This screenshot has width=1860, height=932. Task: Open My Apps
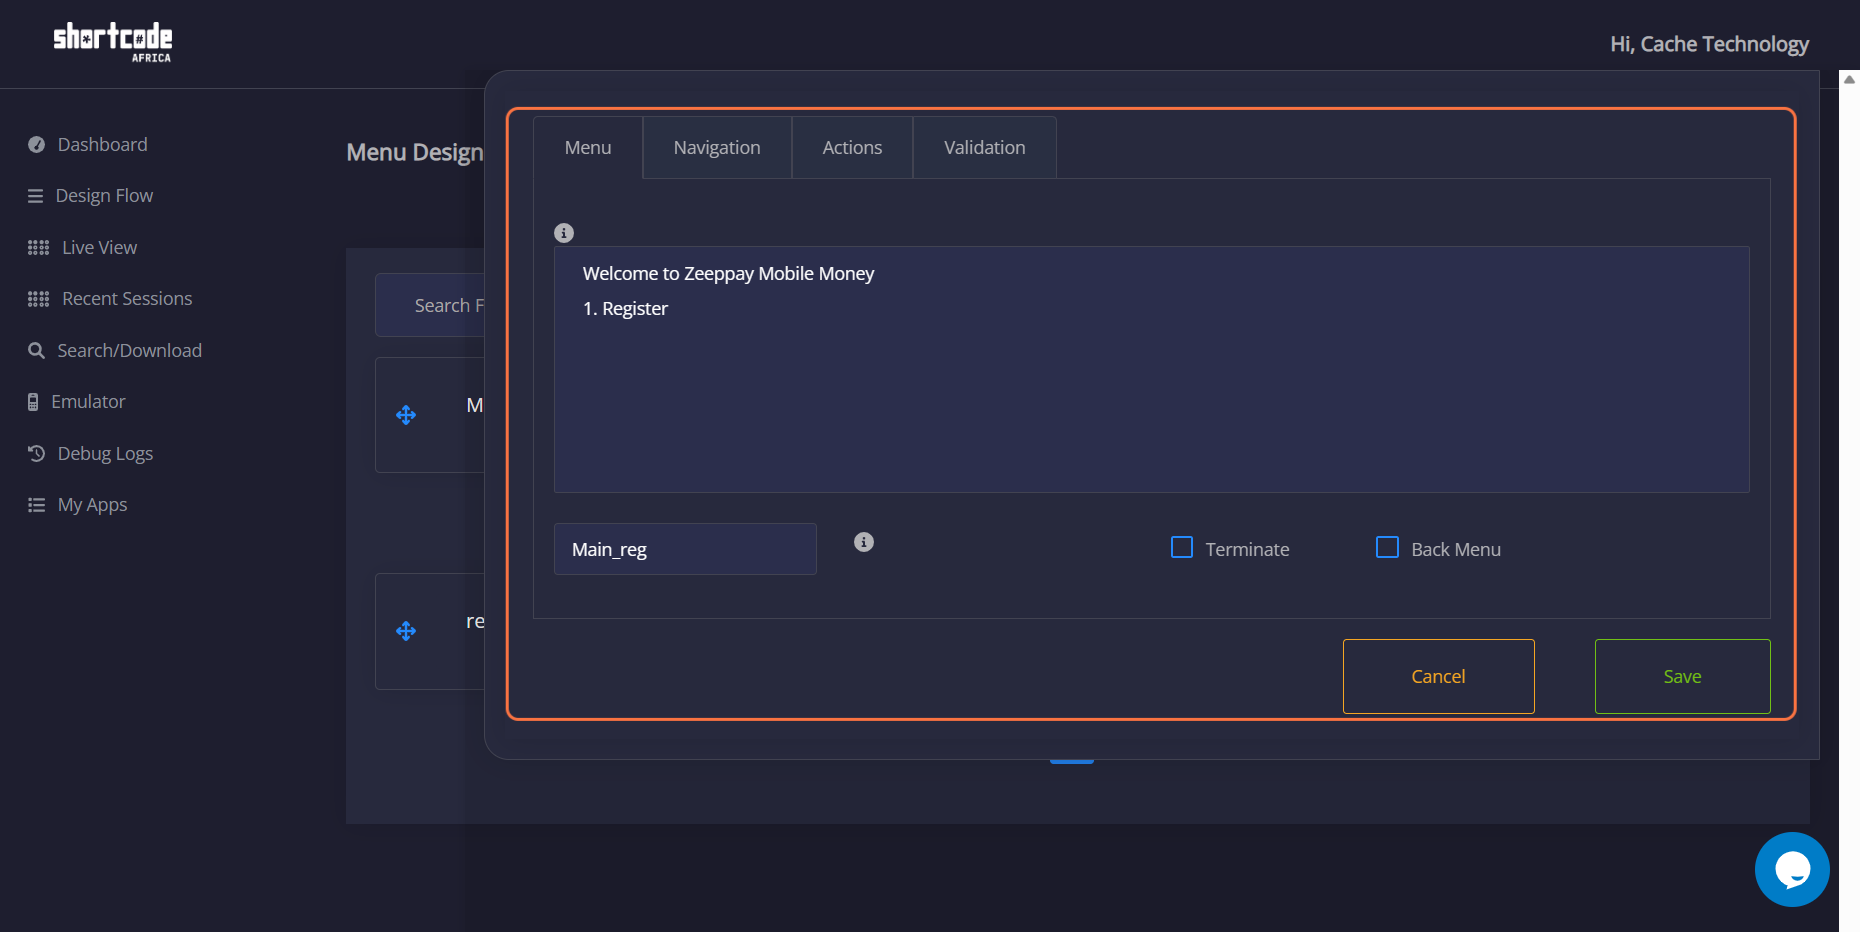pyautogui.click(x=92, y=505)
